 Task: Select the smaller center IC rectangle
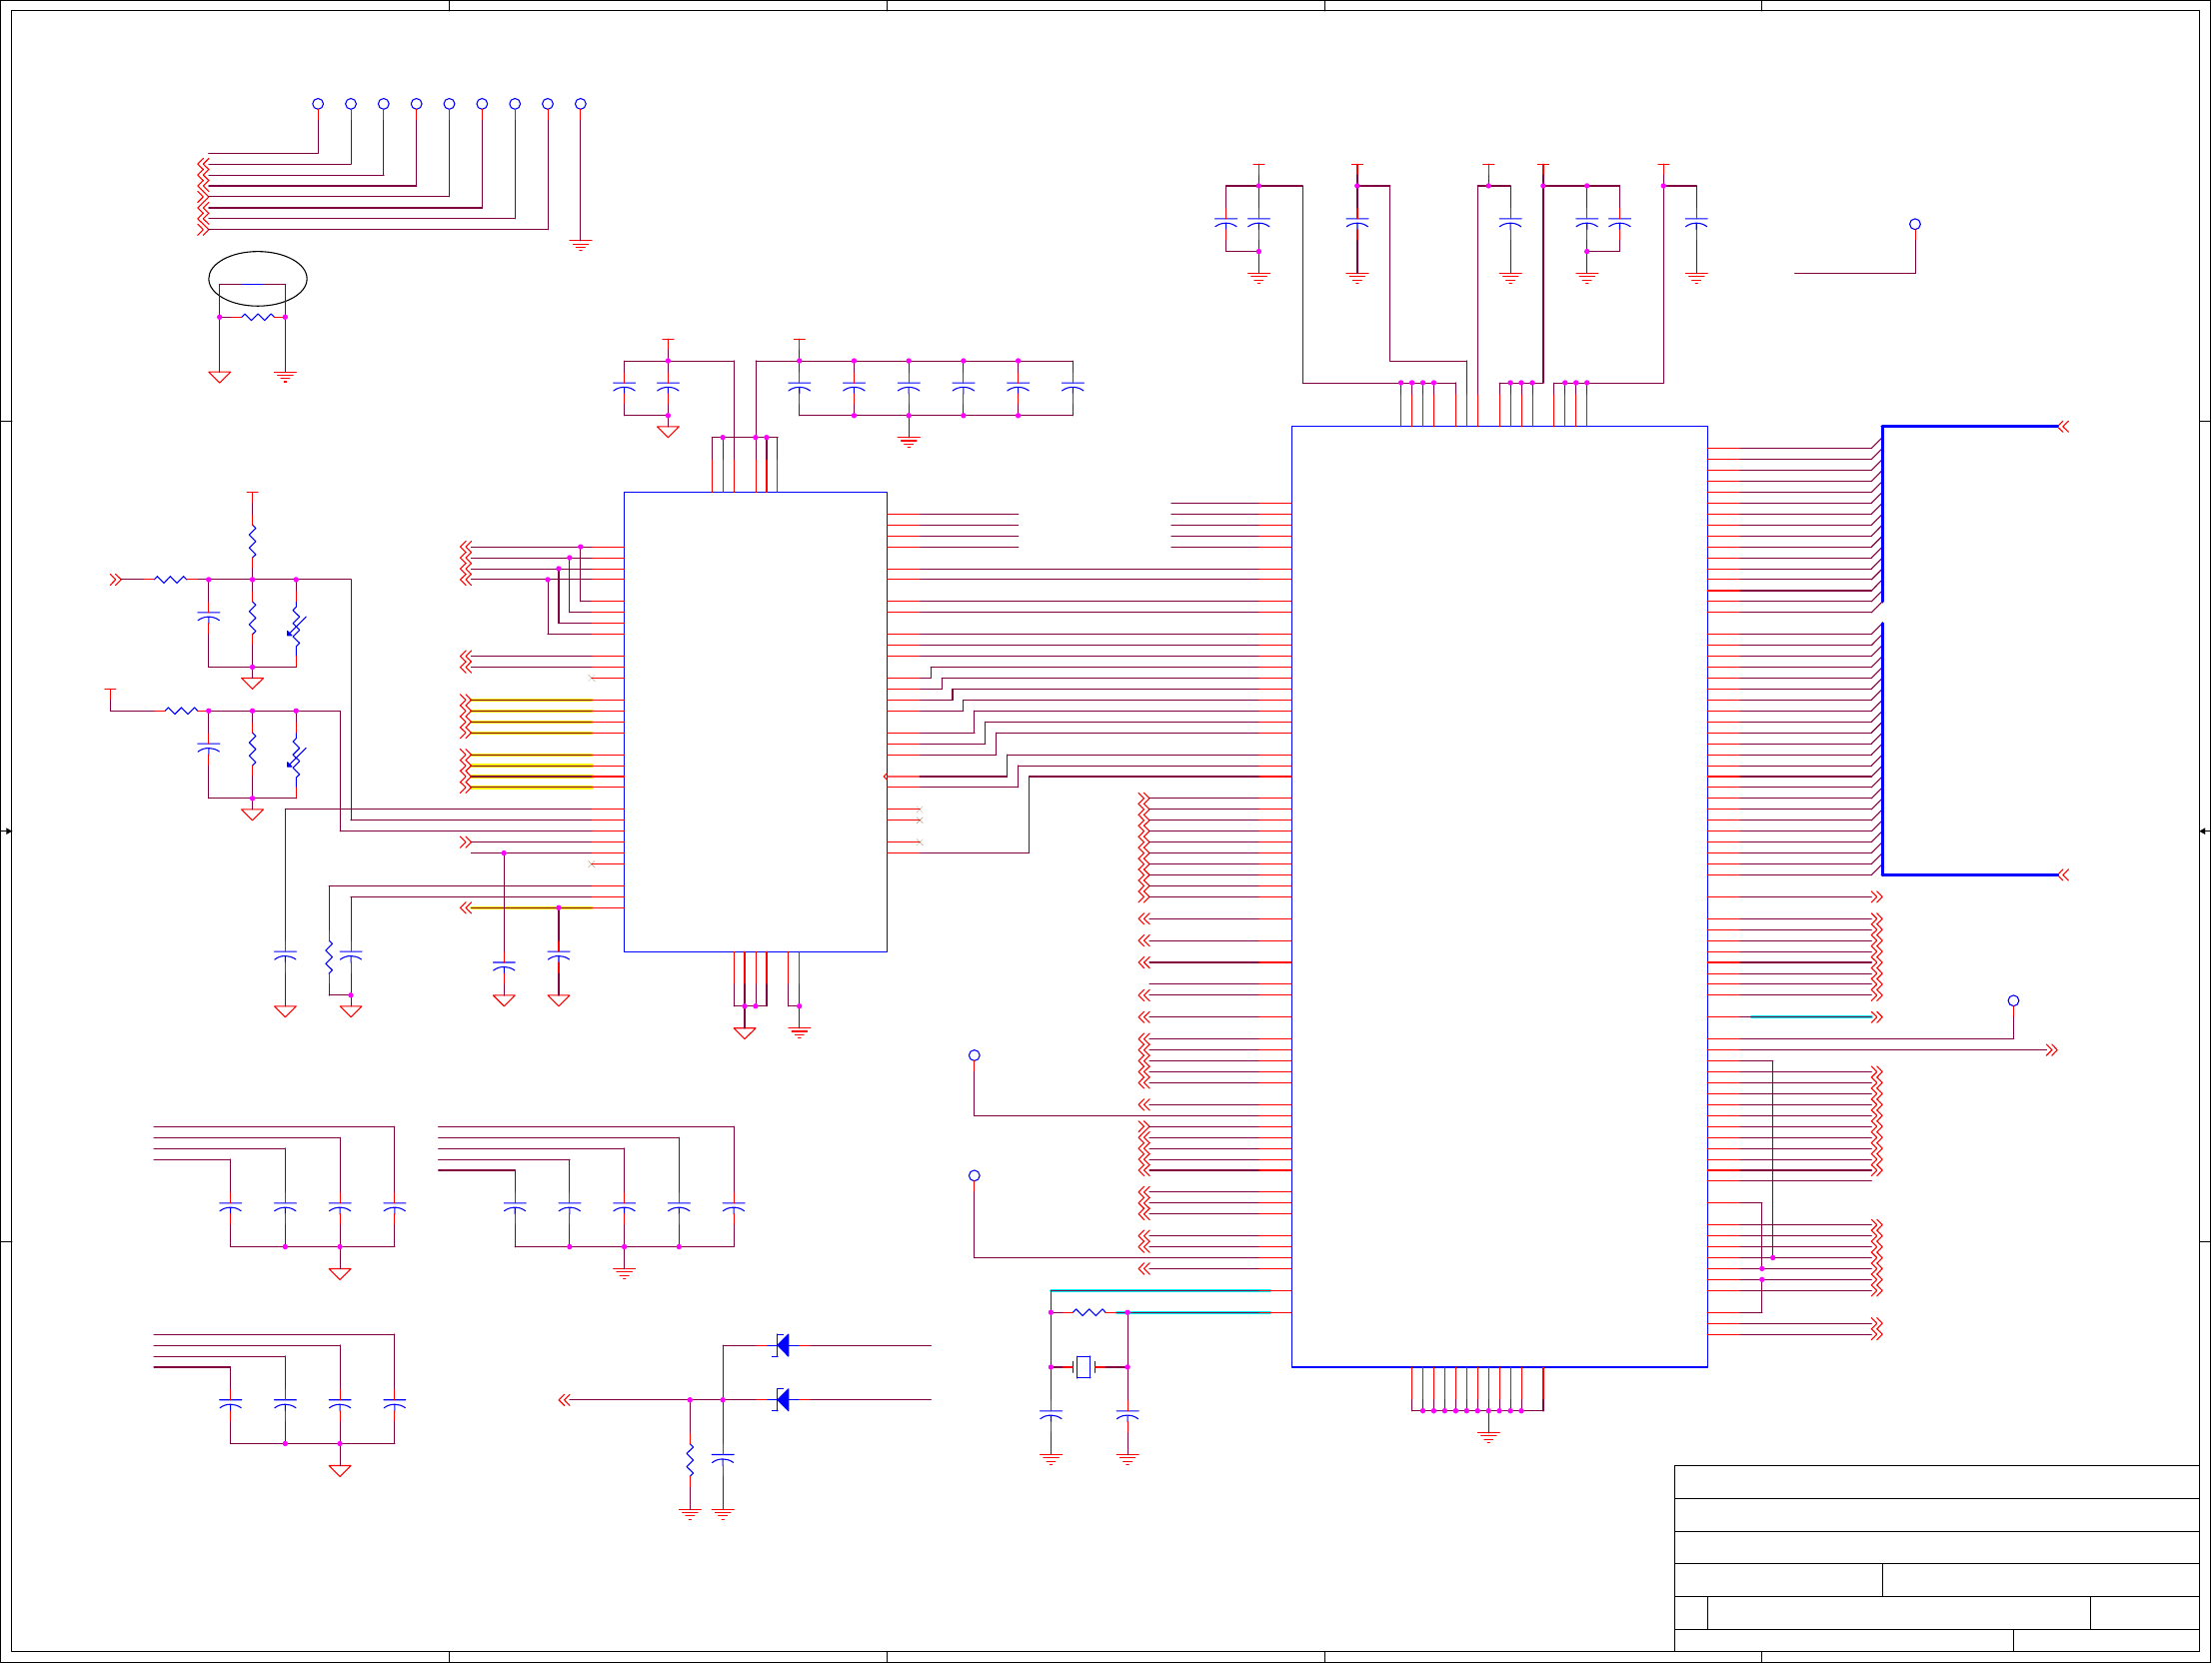point(755,721)
